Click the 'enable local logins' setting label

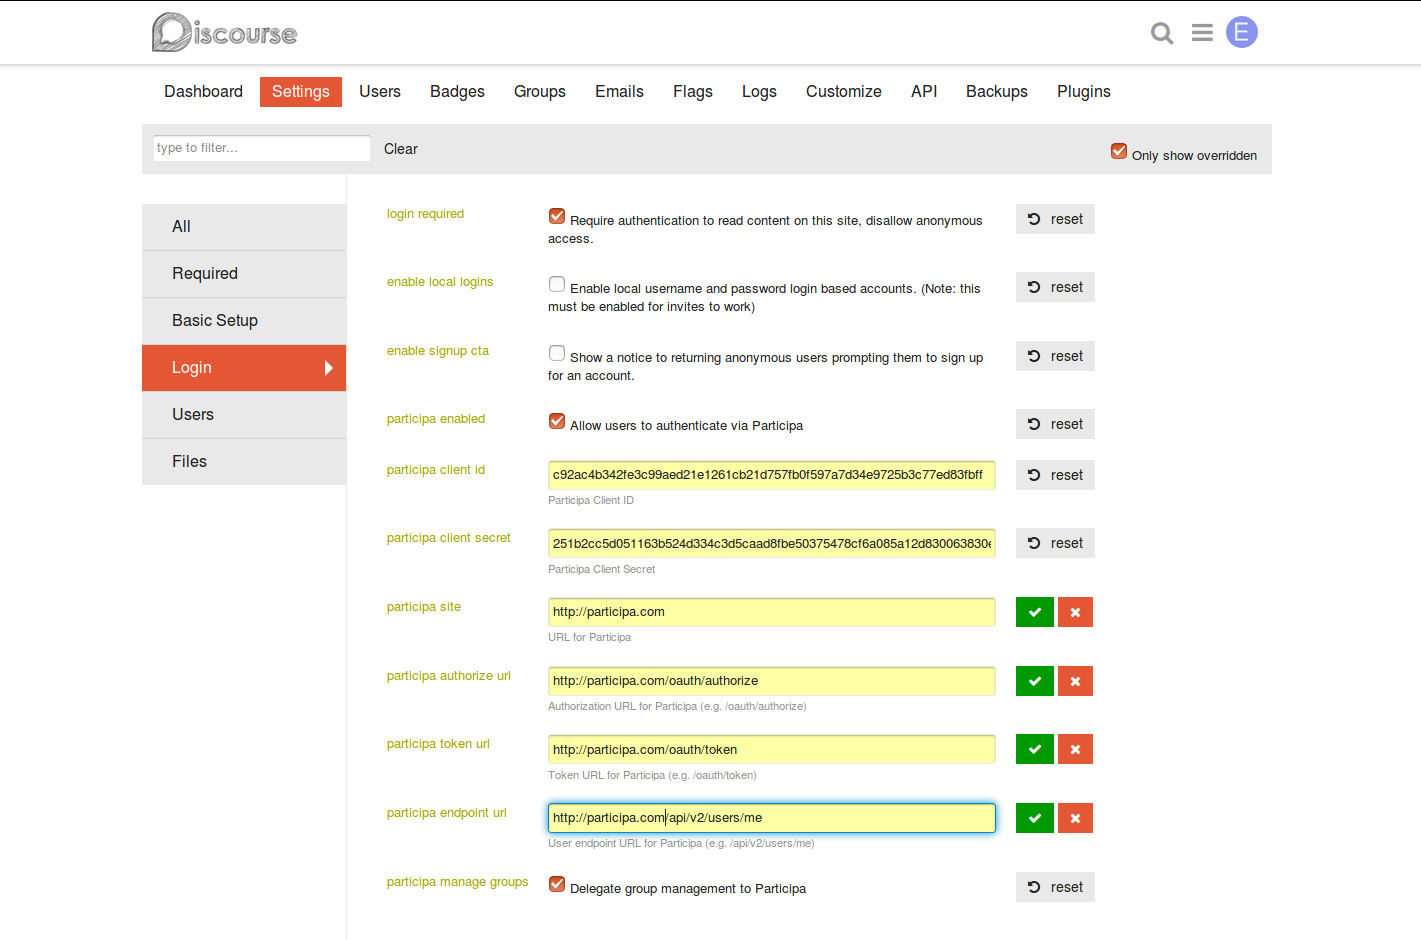[x=440, y=282]
